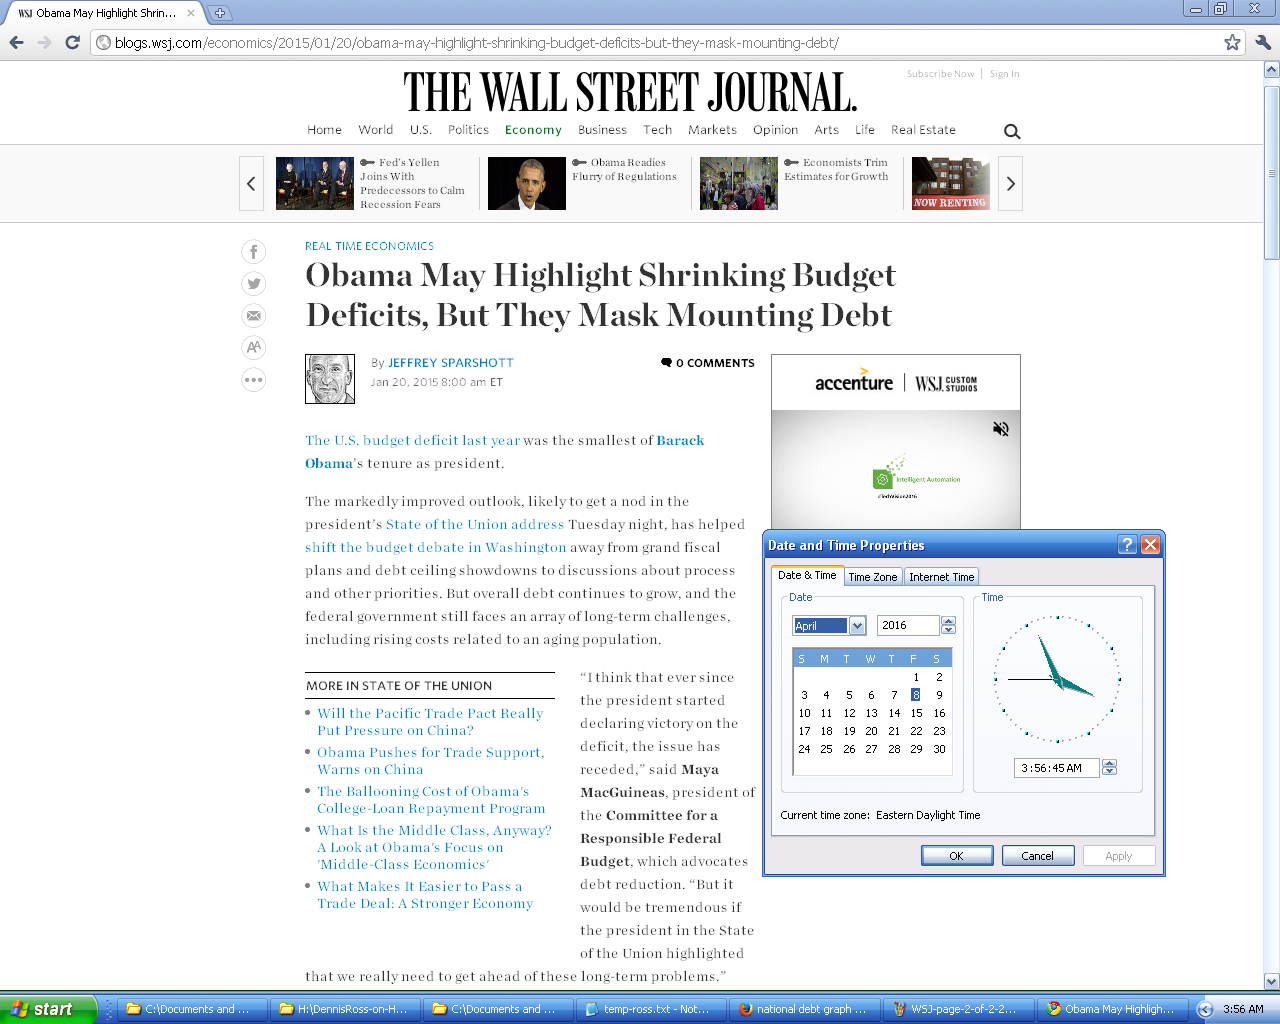The height and width of the screenshot is (1024, 1280).
Task: Click the browser address bar URL
Action: [x=658, y=42]
